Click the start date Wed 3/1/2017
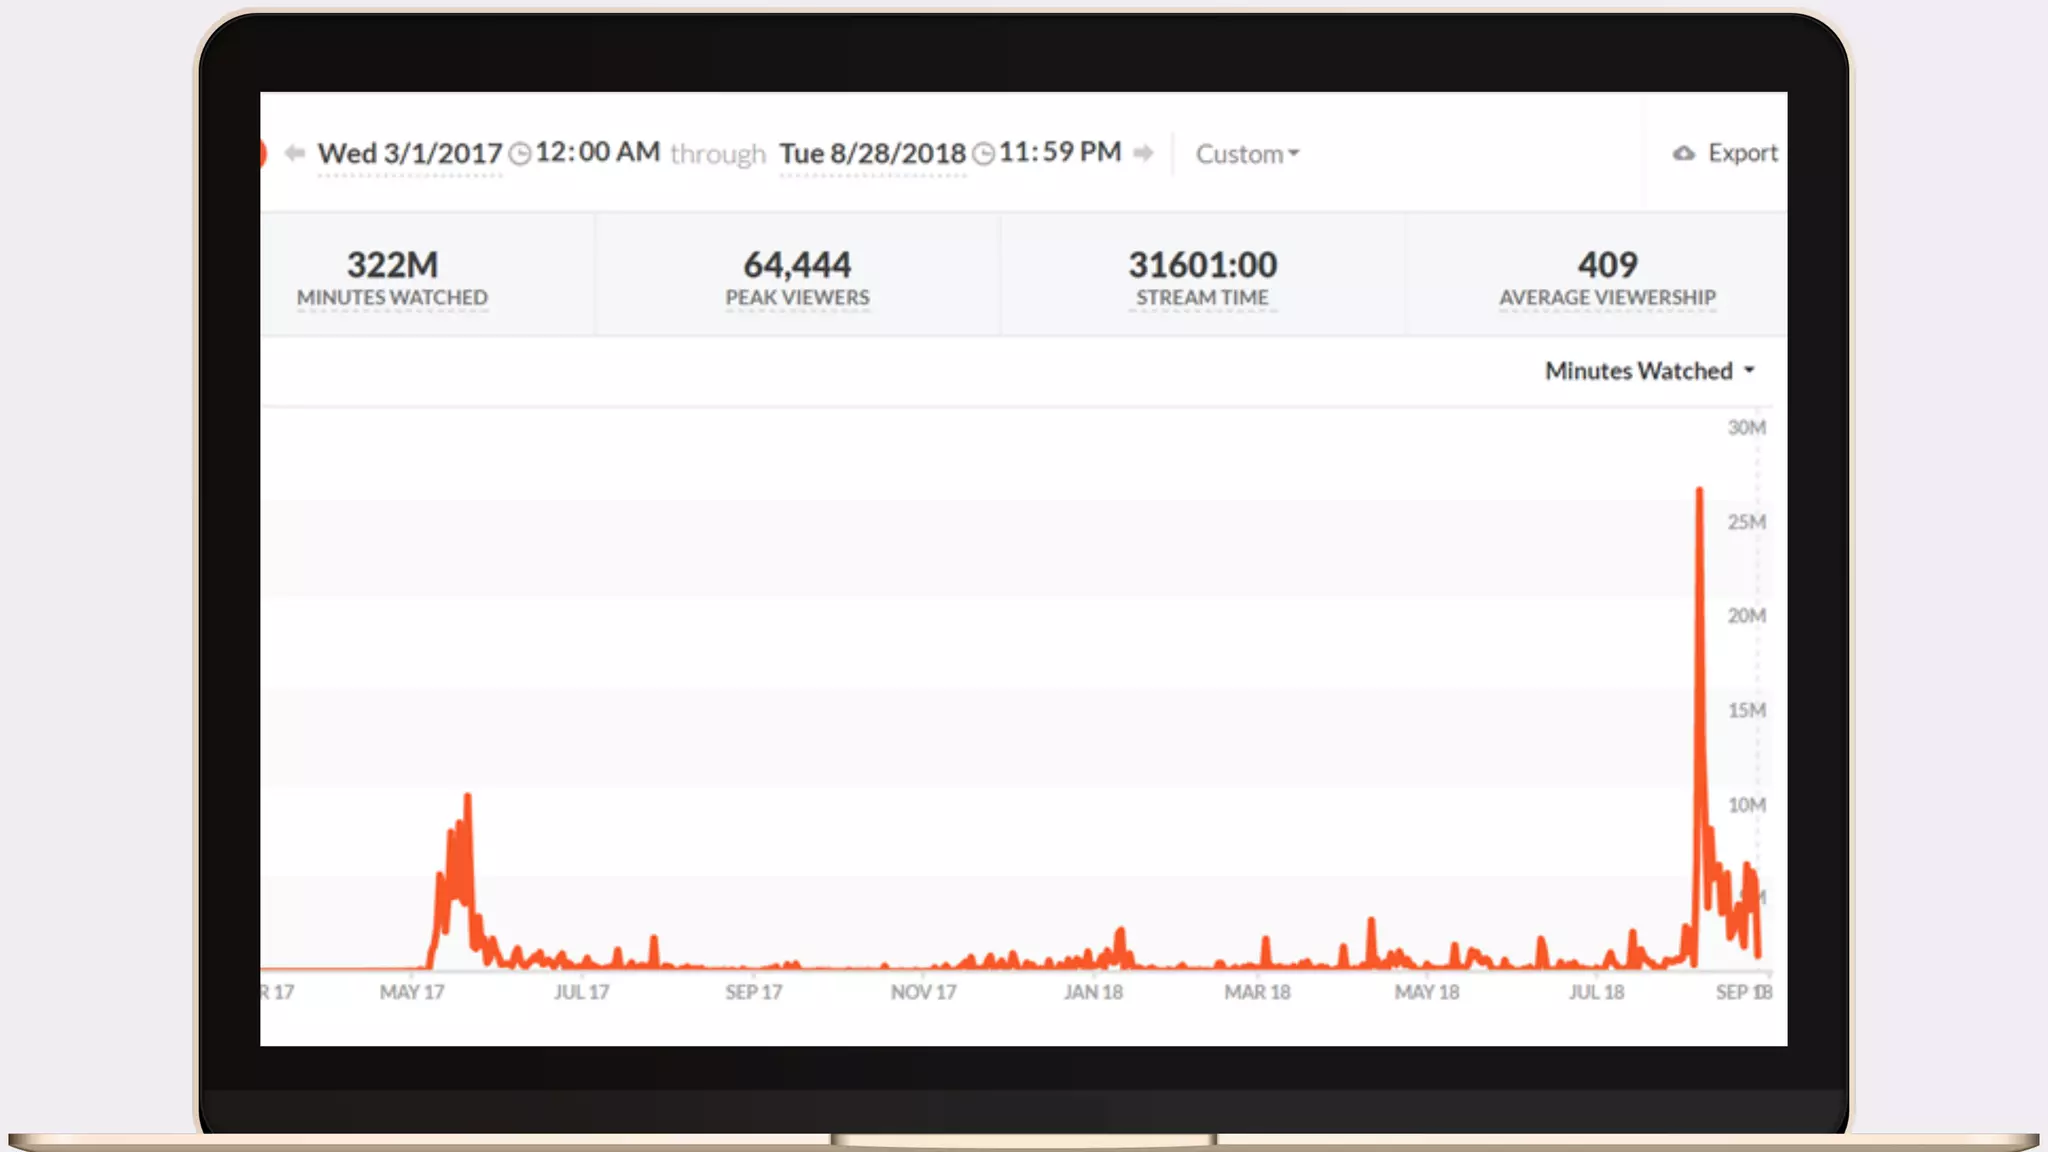This screenshot has height=1152, width=2048. pyautogui.click(x=410, y=154)
